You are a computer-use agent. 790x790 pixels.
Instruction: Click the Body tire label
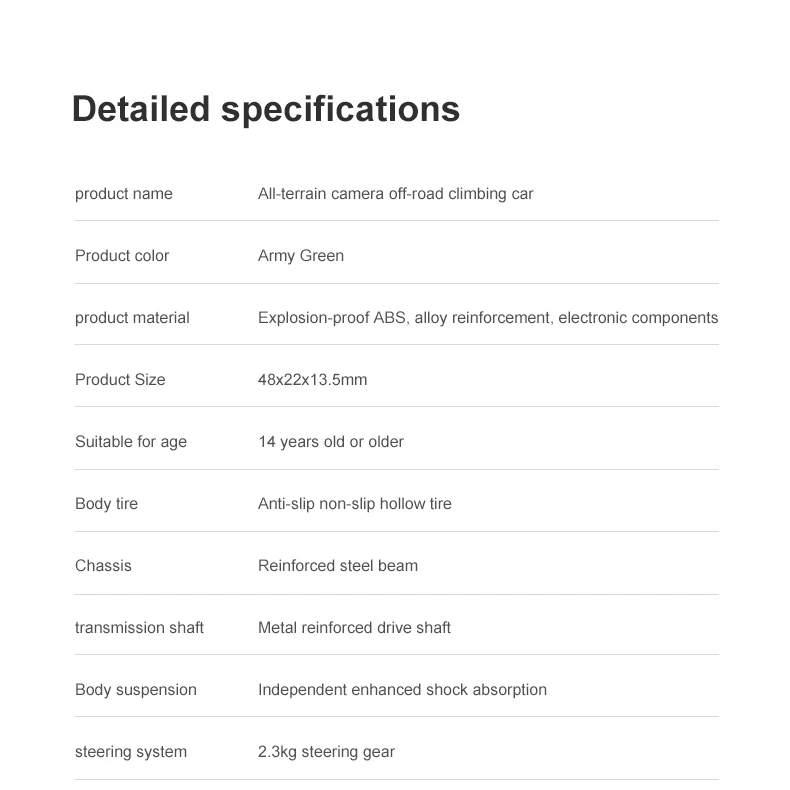coord(106,504)
